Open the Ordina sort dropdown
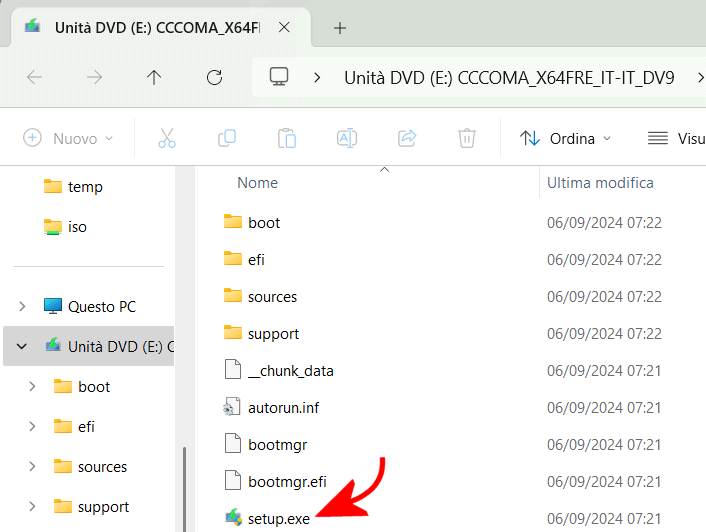Image resolution: width=706 pixels, height=532 pixels. click(565, 138)
